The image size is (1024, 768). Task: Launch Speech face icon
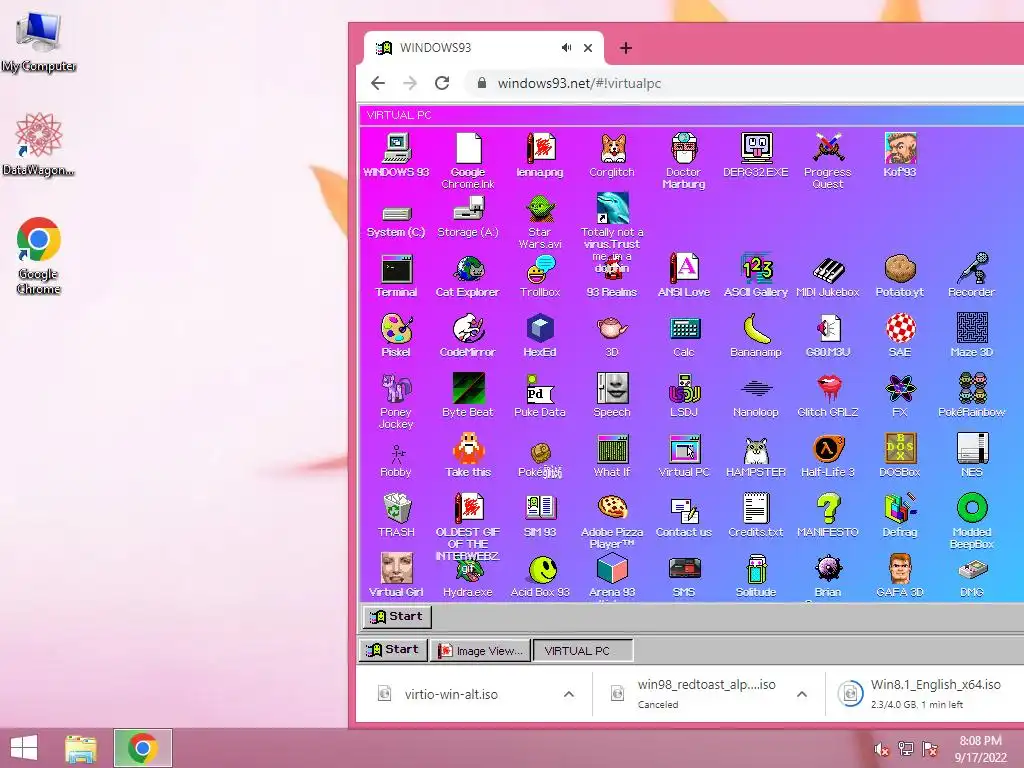click(x=612, y=394)
